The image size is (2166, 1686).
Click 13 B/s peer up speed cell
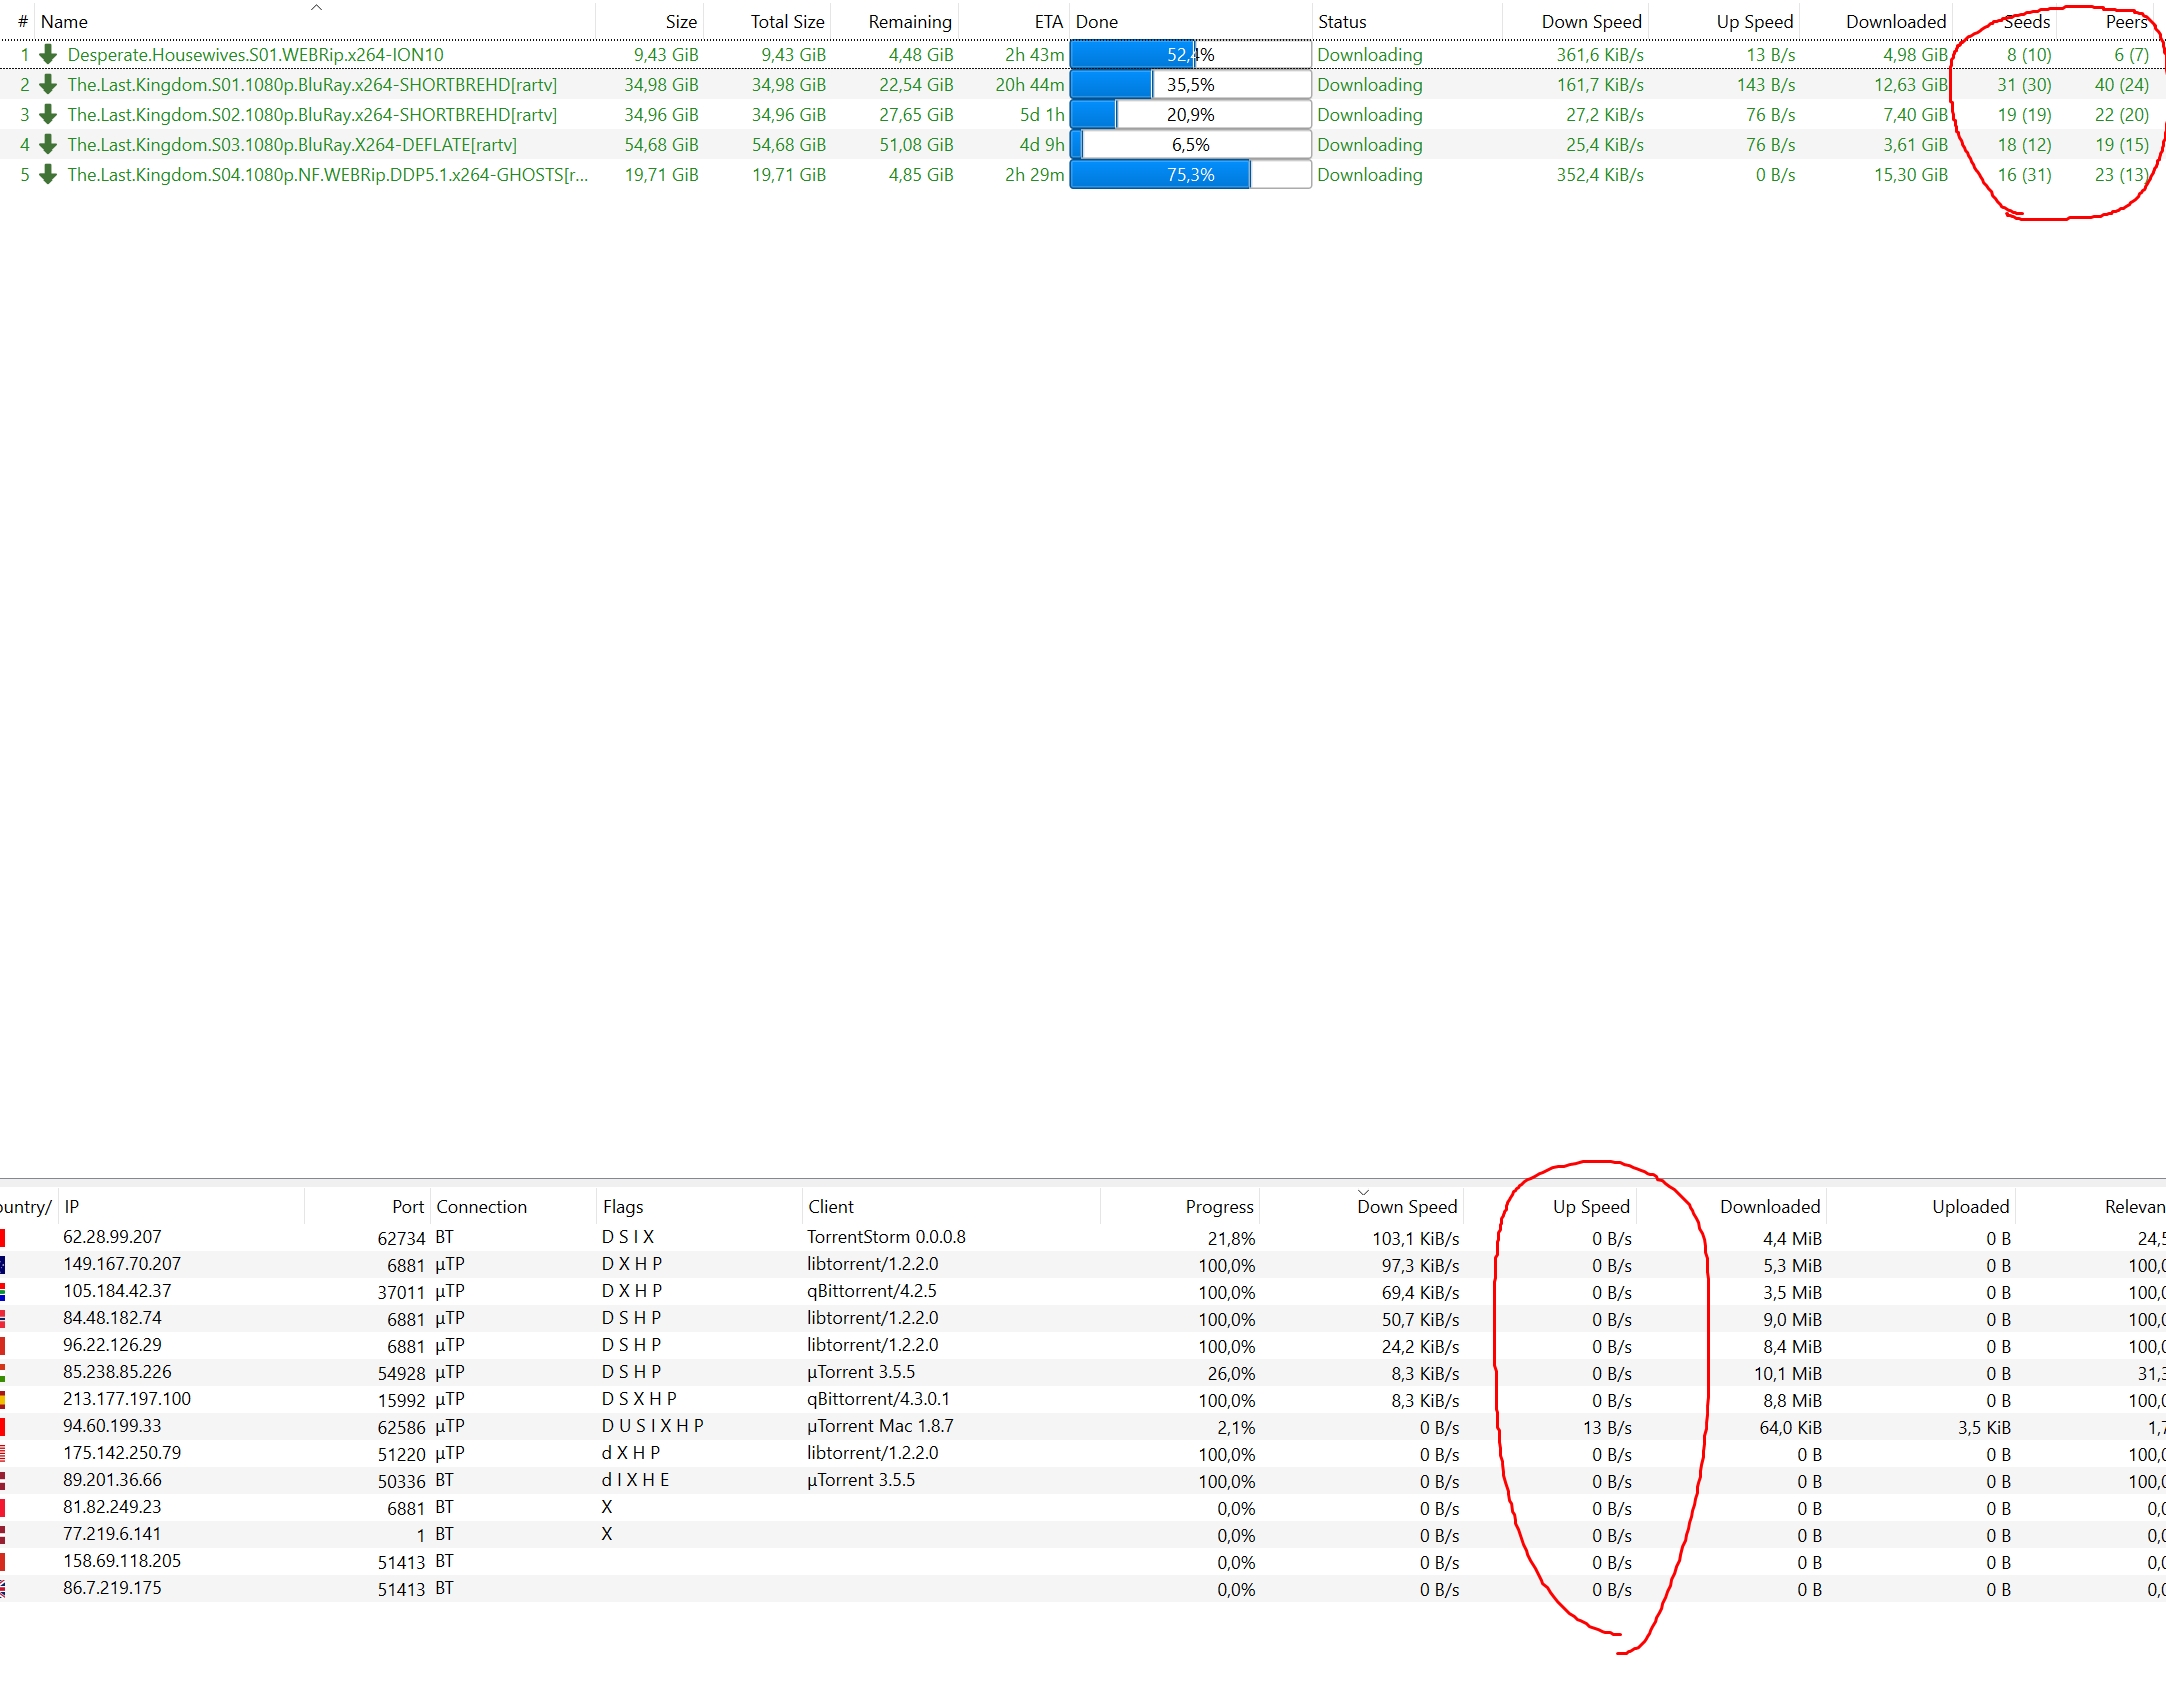coord(1607,1427)
